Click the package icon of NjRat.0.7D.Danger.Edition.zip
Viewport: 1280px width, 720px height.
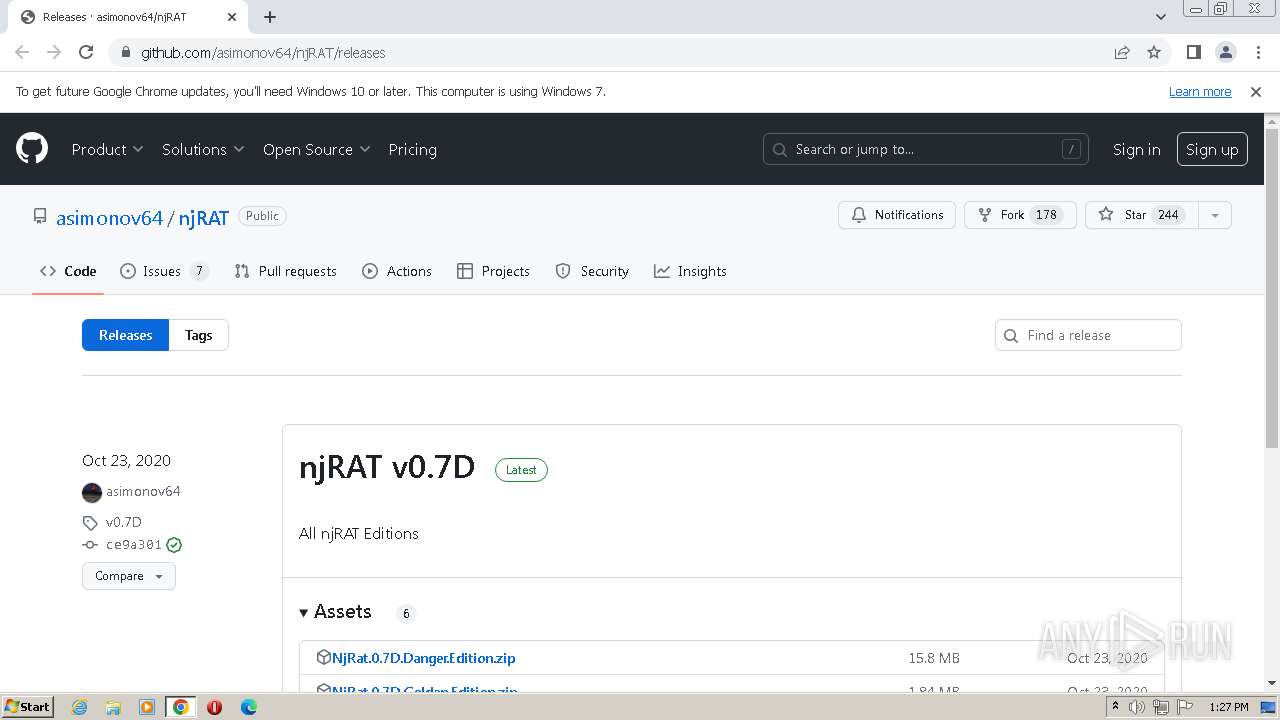[323, 657]
